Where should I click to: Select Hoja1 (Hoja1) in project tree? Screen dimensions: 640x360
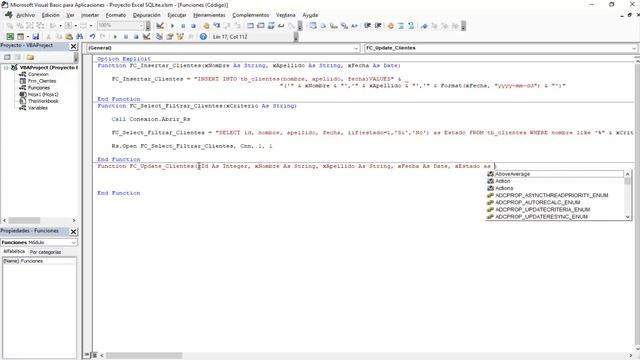coord(43,95)
